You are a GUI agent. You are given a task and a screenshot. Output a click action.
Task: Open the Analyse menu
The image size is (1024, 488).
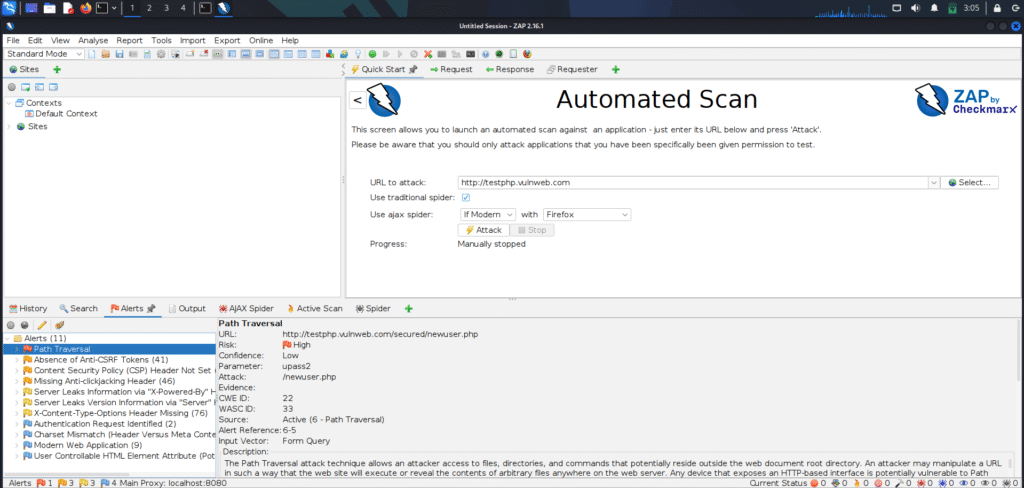93,40
